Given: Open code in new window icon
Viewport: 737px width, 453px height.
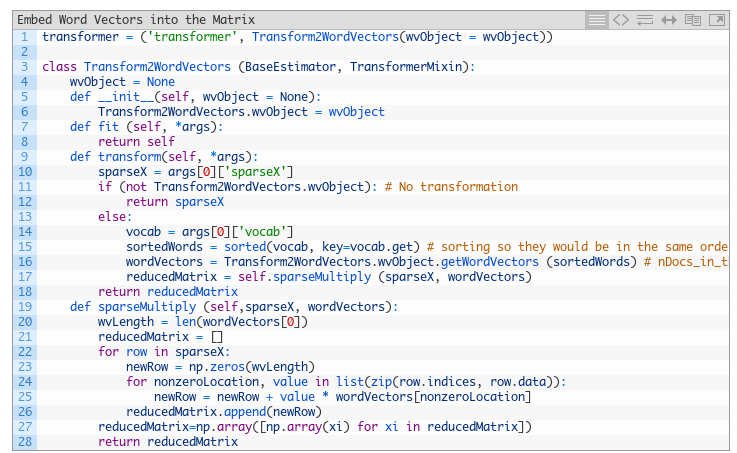Looking at the screenshot, I should click(x=717, y=20).
